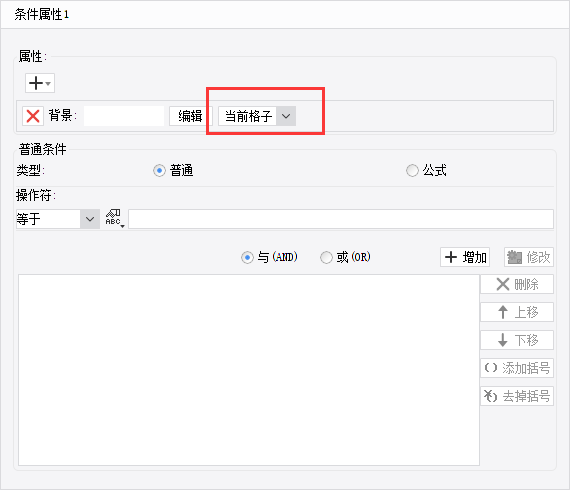Click the 去掉括号 remove brackets button
570x490 pixels.
517,396
